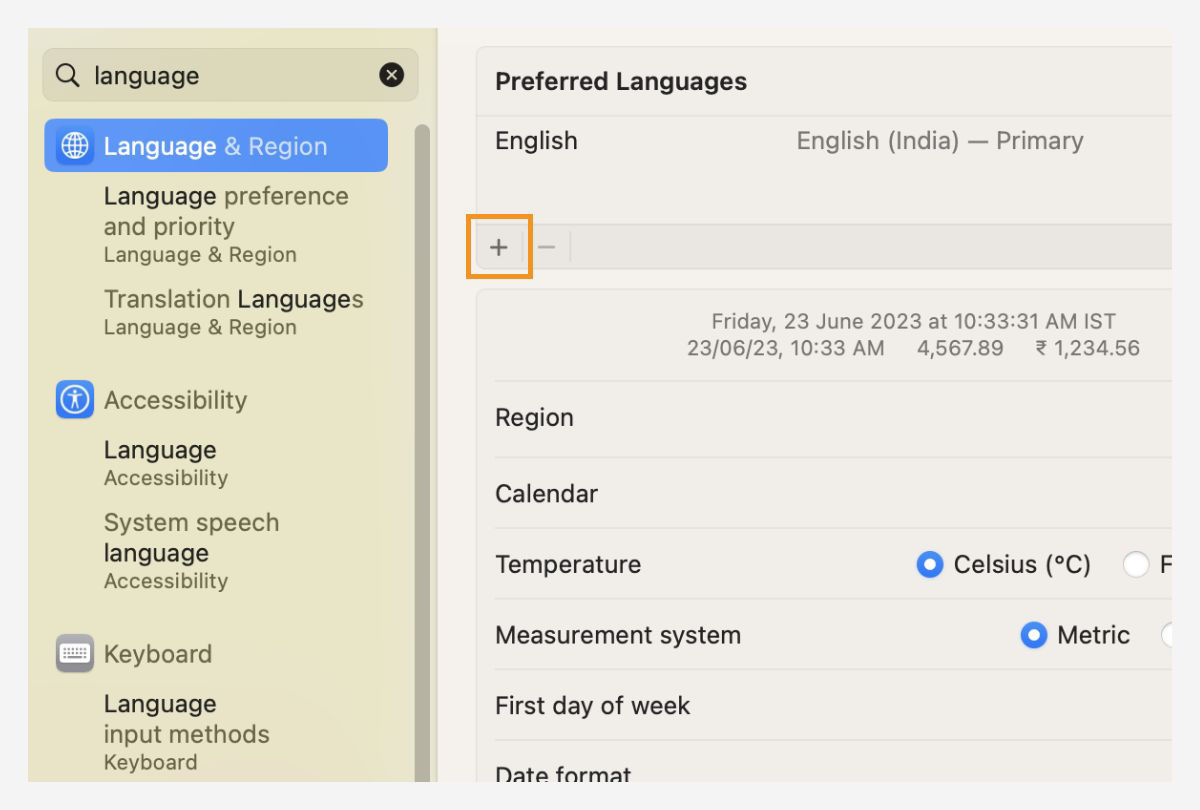Select the Fahrenheit temperature option
The image size is (1200, 810).
pos(1136,564)
